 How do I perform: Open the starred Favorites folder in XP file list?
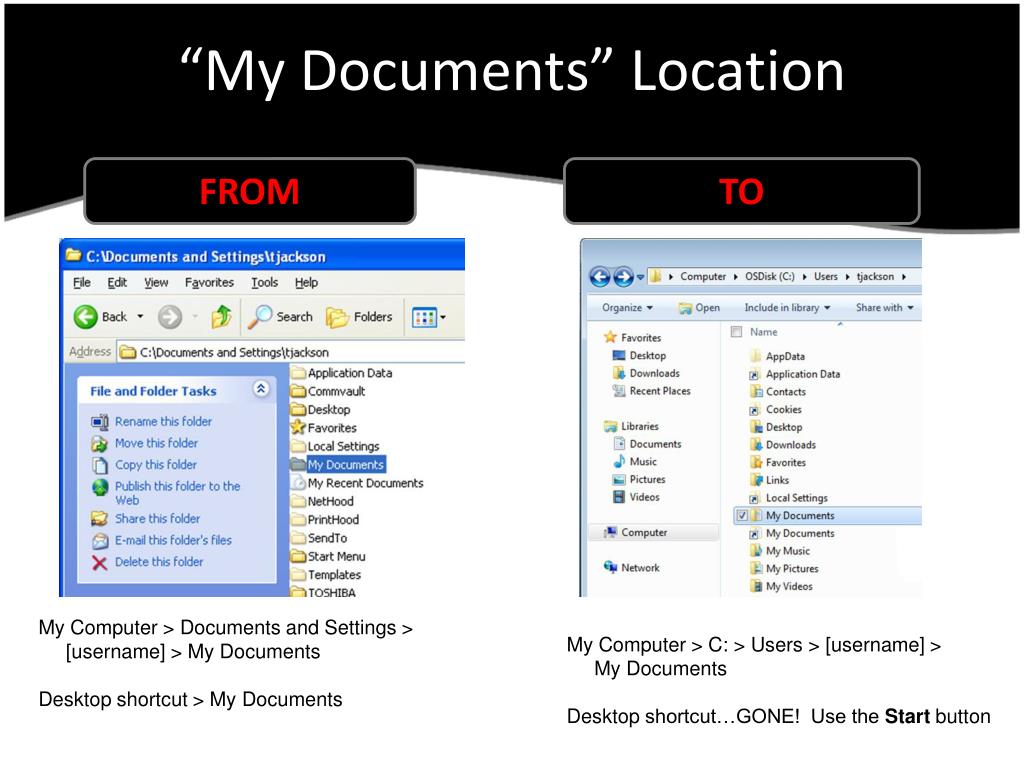pyautogui.click(x=325, y=428)
